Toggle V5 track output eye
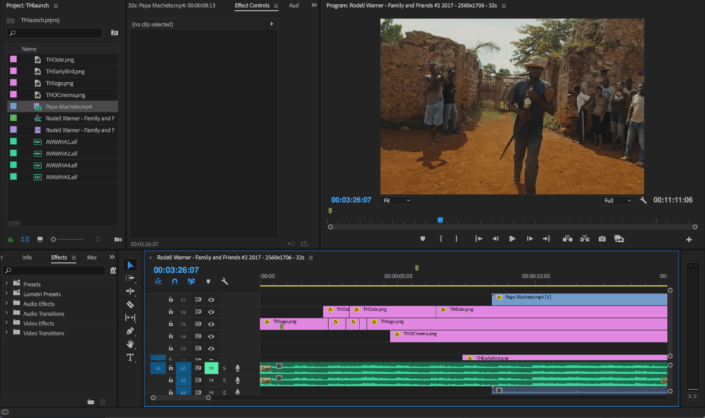 click(211, 324)
